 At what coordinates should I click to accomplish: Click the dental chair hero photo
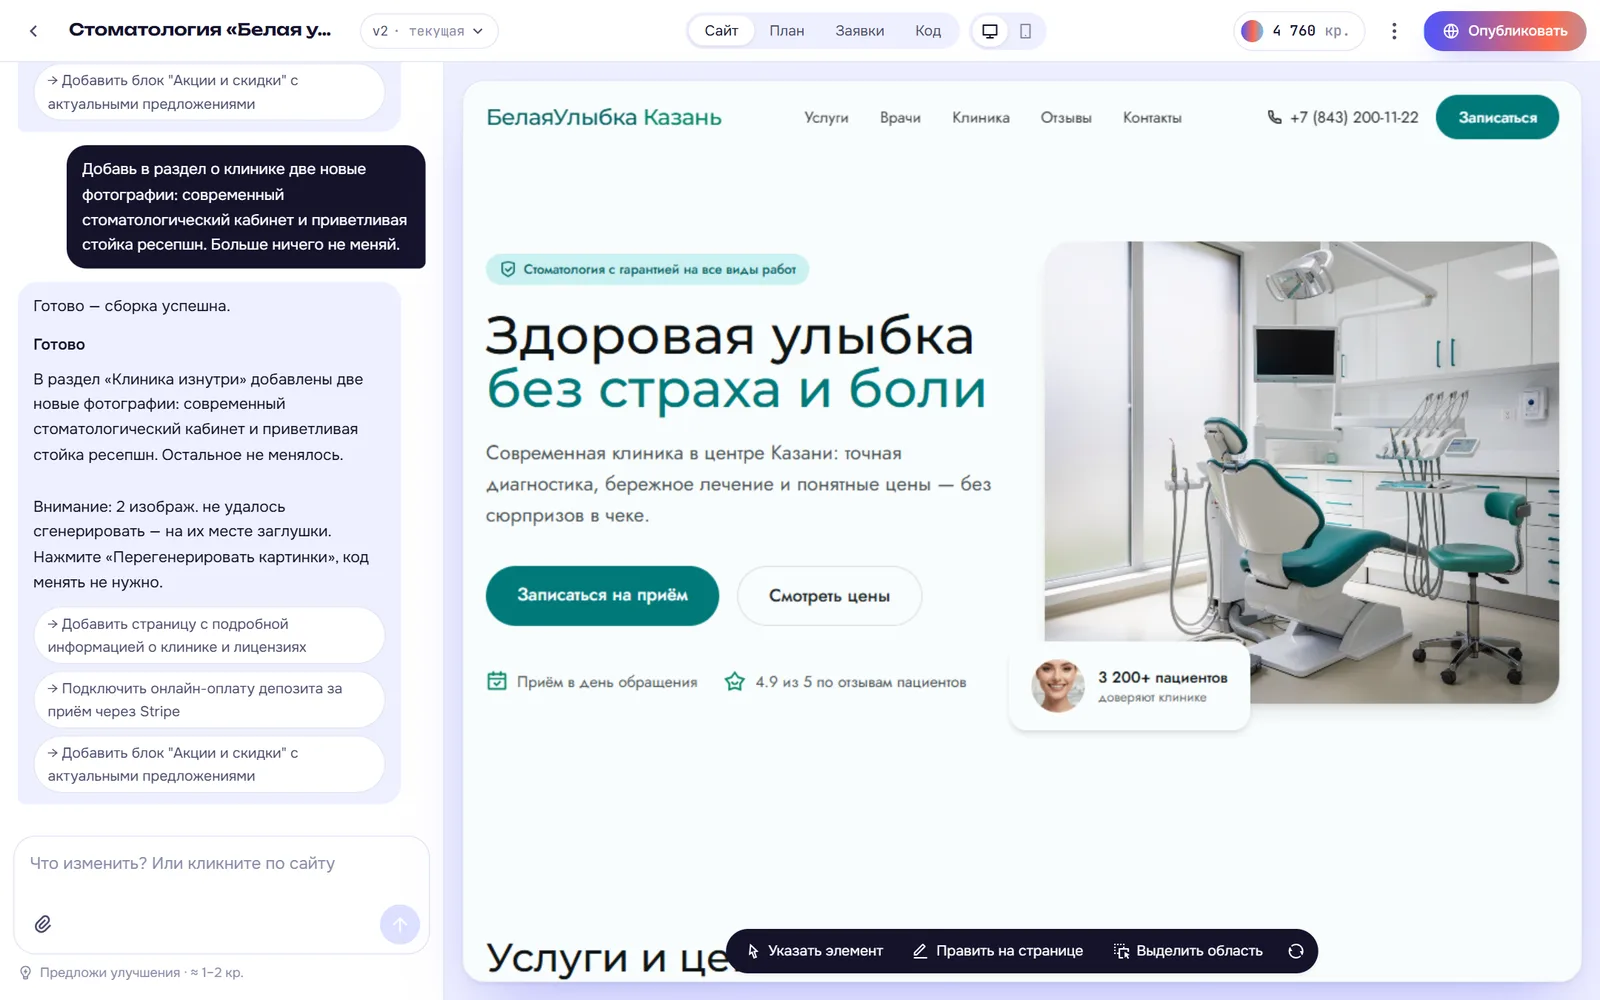coord(1301,471)
